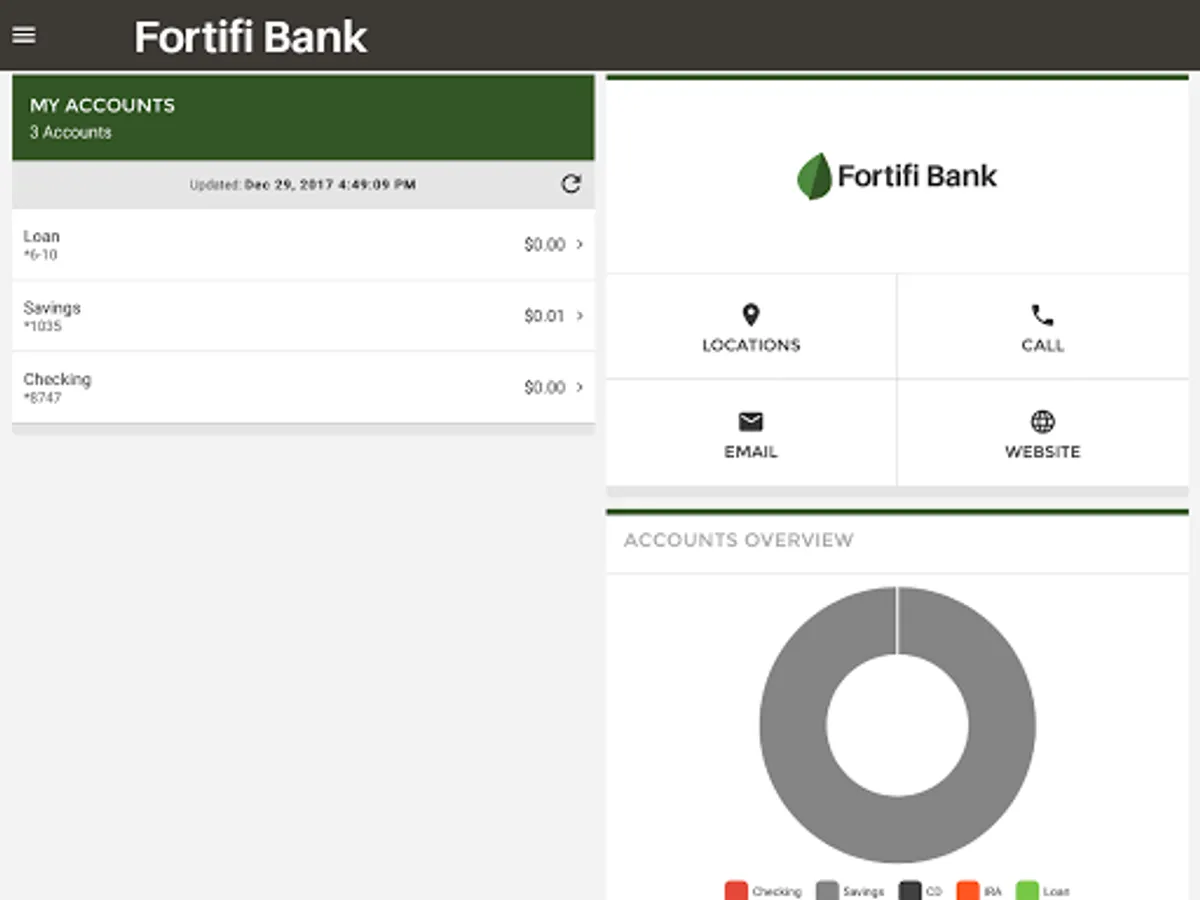1200x900 pixels.
Task: Click the Checking $0.00 balance
Action: tap(544, 387)
